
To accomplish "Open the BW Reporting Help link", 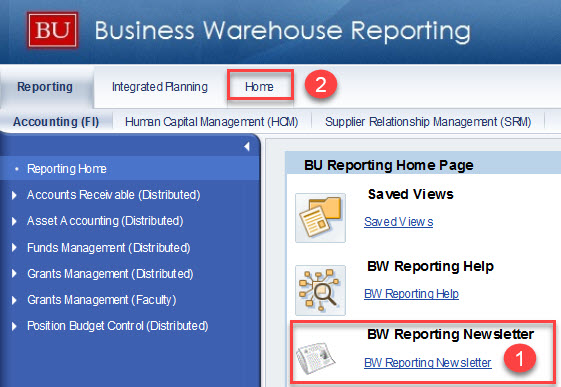I will tap(411, 294).
